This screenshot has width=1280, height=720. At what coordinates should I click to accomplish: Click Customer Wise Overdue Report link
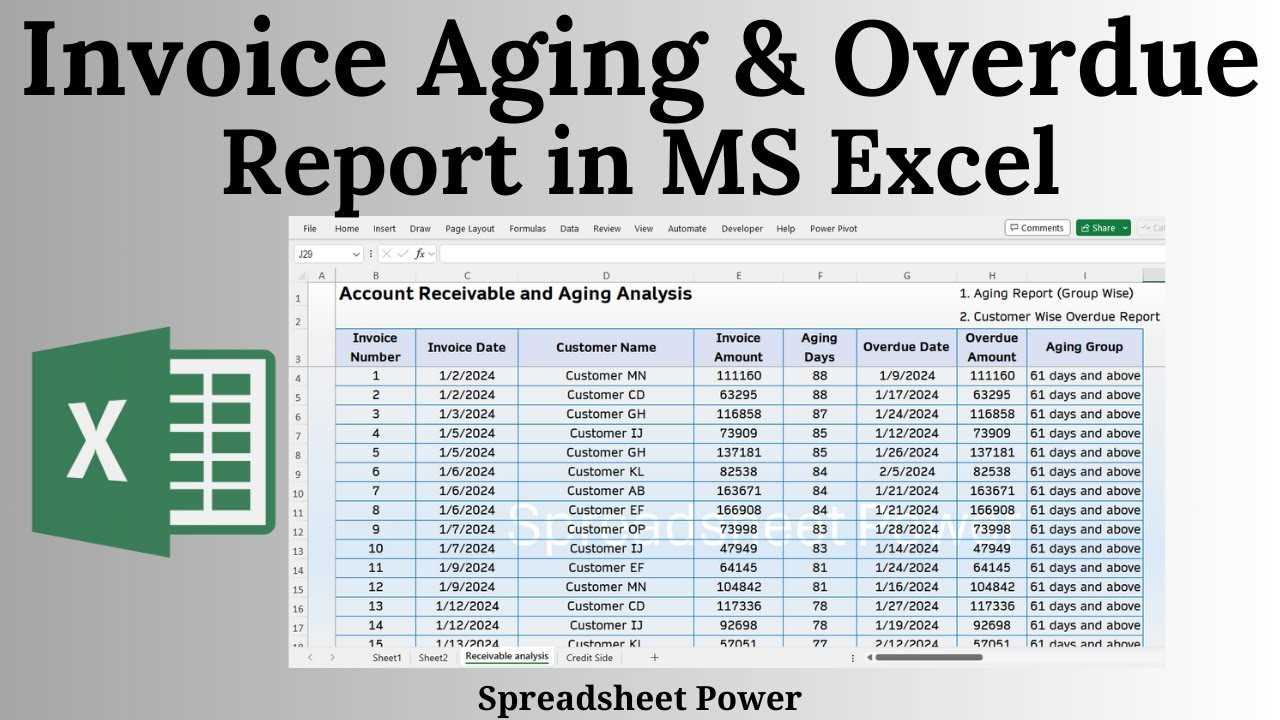click(1059, 317)
